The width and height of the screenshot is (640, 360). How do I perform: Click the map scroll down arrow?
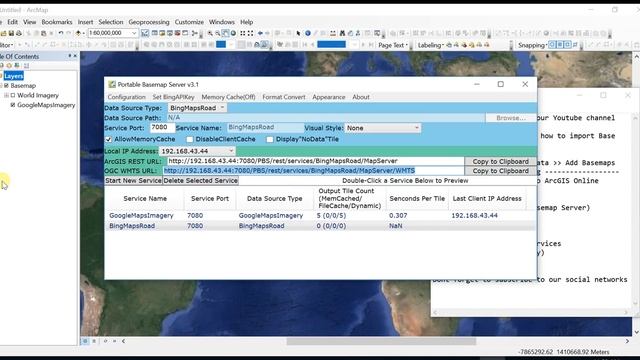coord(636,332)
